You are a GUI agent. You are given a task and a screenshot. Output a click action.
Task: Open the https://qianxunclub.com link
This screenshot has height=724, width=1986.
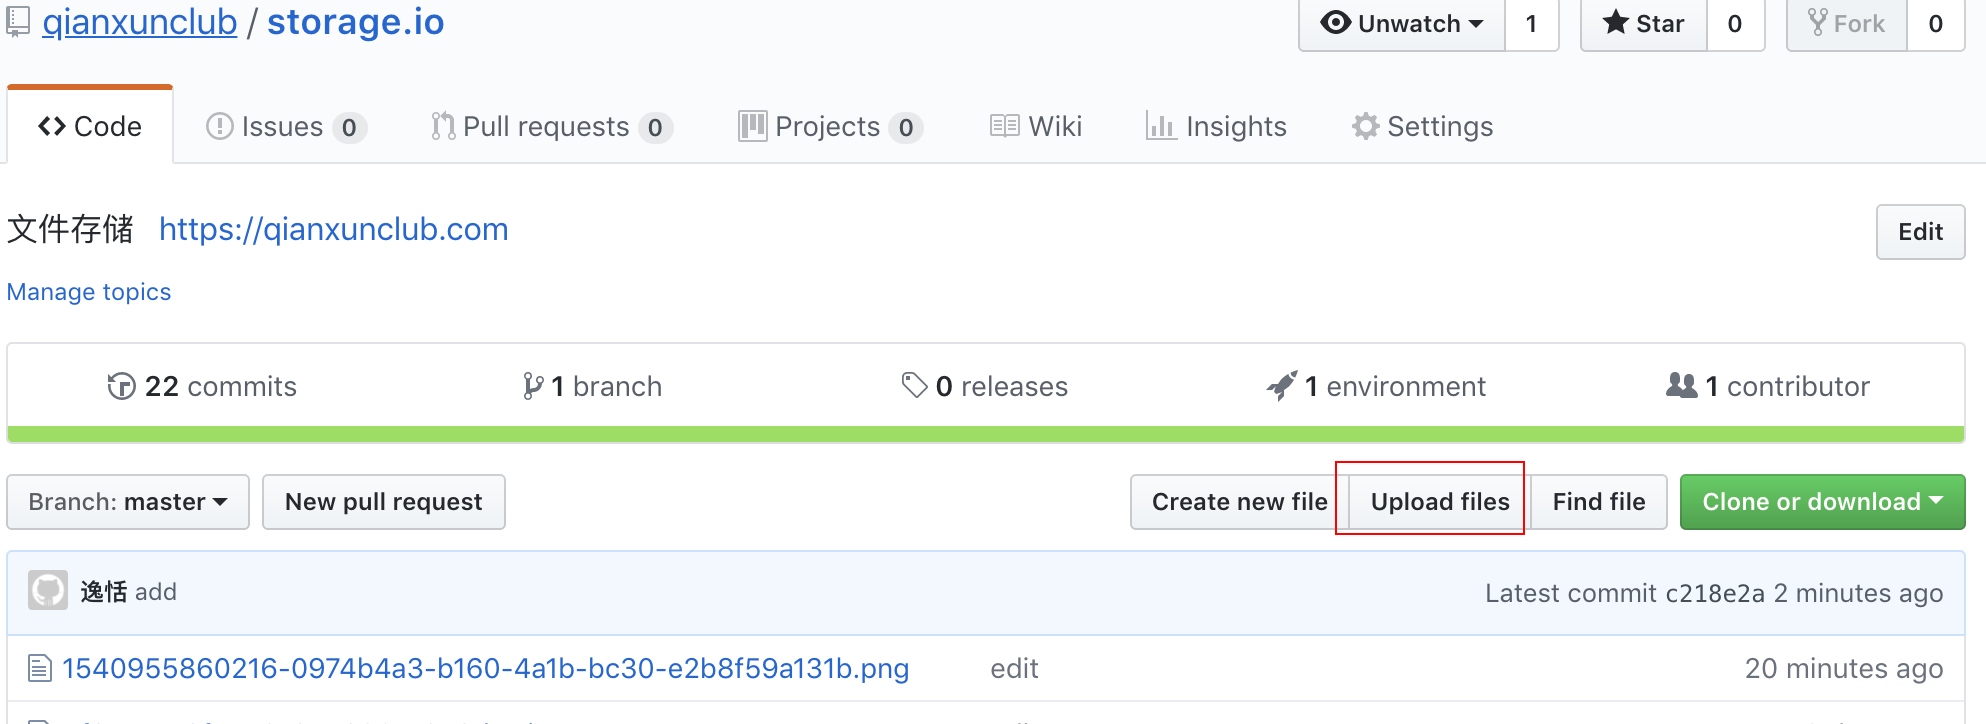coord(334,230)
